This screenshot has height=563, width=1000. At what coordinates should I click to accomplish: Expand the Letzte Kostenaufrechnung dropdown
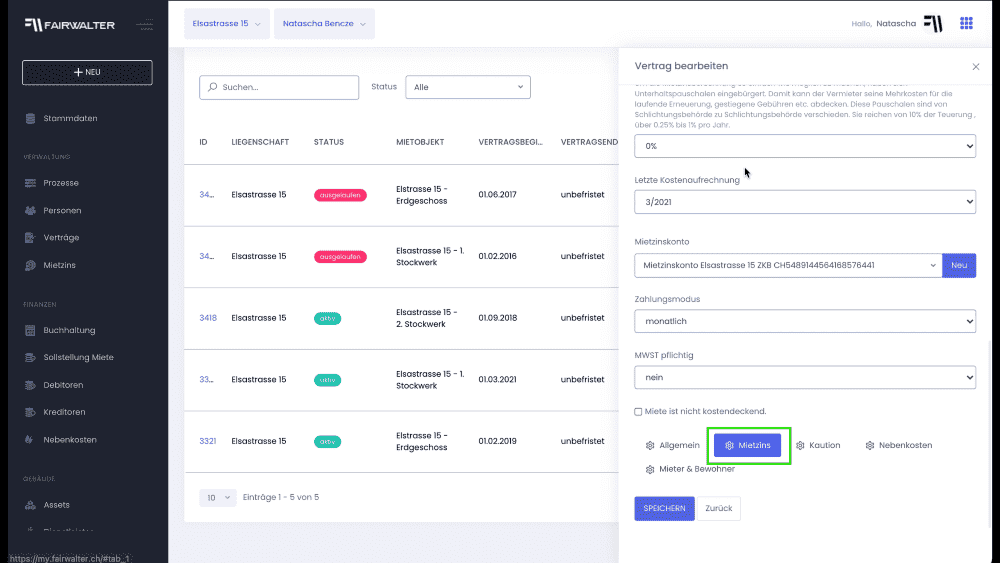[x=804, y=202]
